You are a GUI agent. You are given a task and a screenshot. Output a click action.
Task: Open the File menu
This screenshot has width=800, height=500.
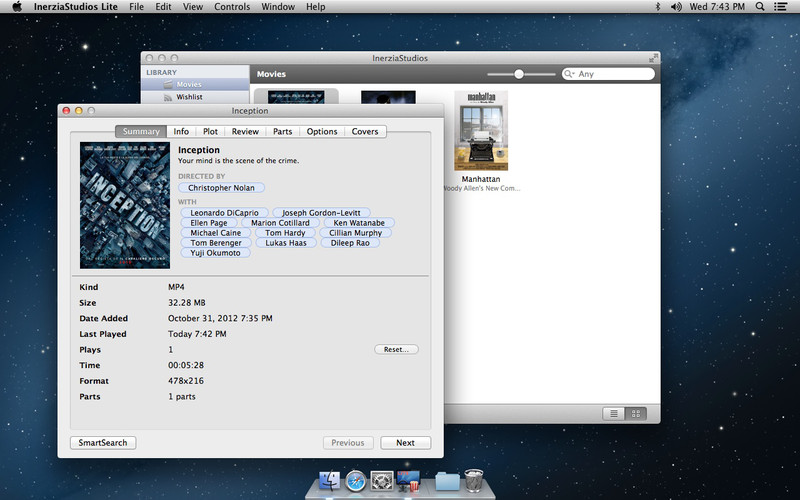[136, 7]
